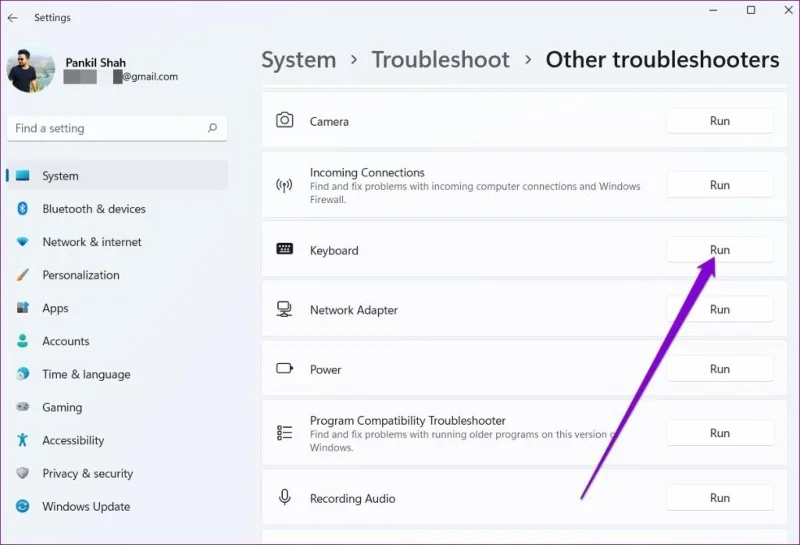This screenshot has width=800, height=545.
Task: Click the Personalization paintbrush icon
Action: point(22,275)
